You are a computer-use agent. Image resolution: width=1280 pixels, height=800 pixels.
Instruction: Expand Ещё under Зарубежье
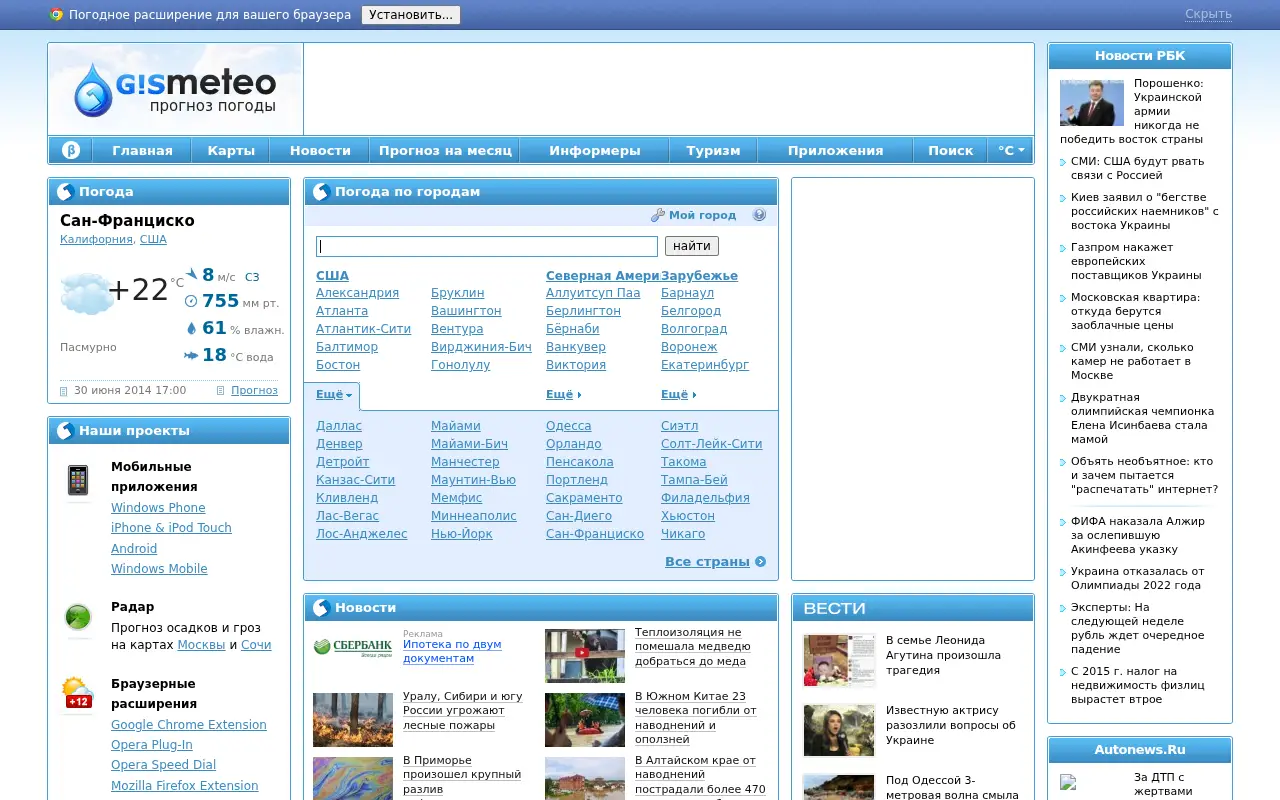[679, 395]
